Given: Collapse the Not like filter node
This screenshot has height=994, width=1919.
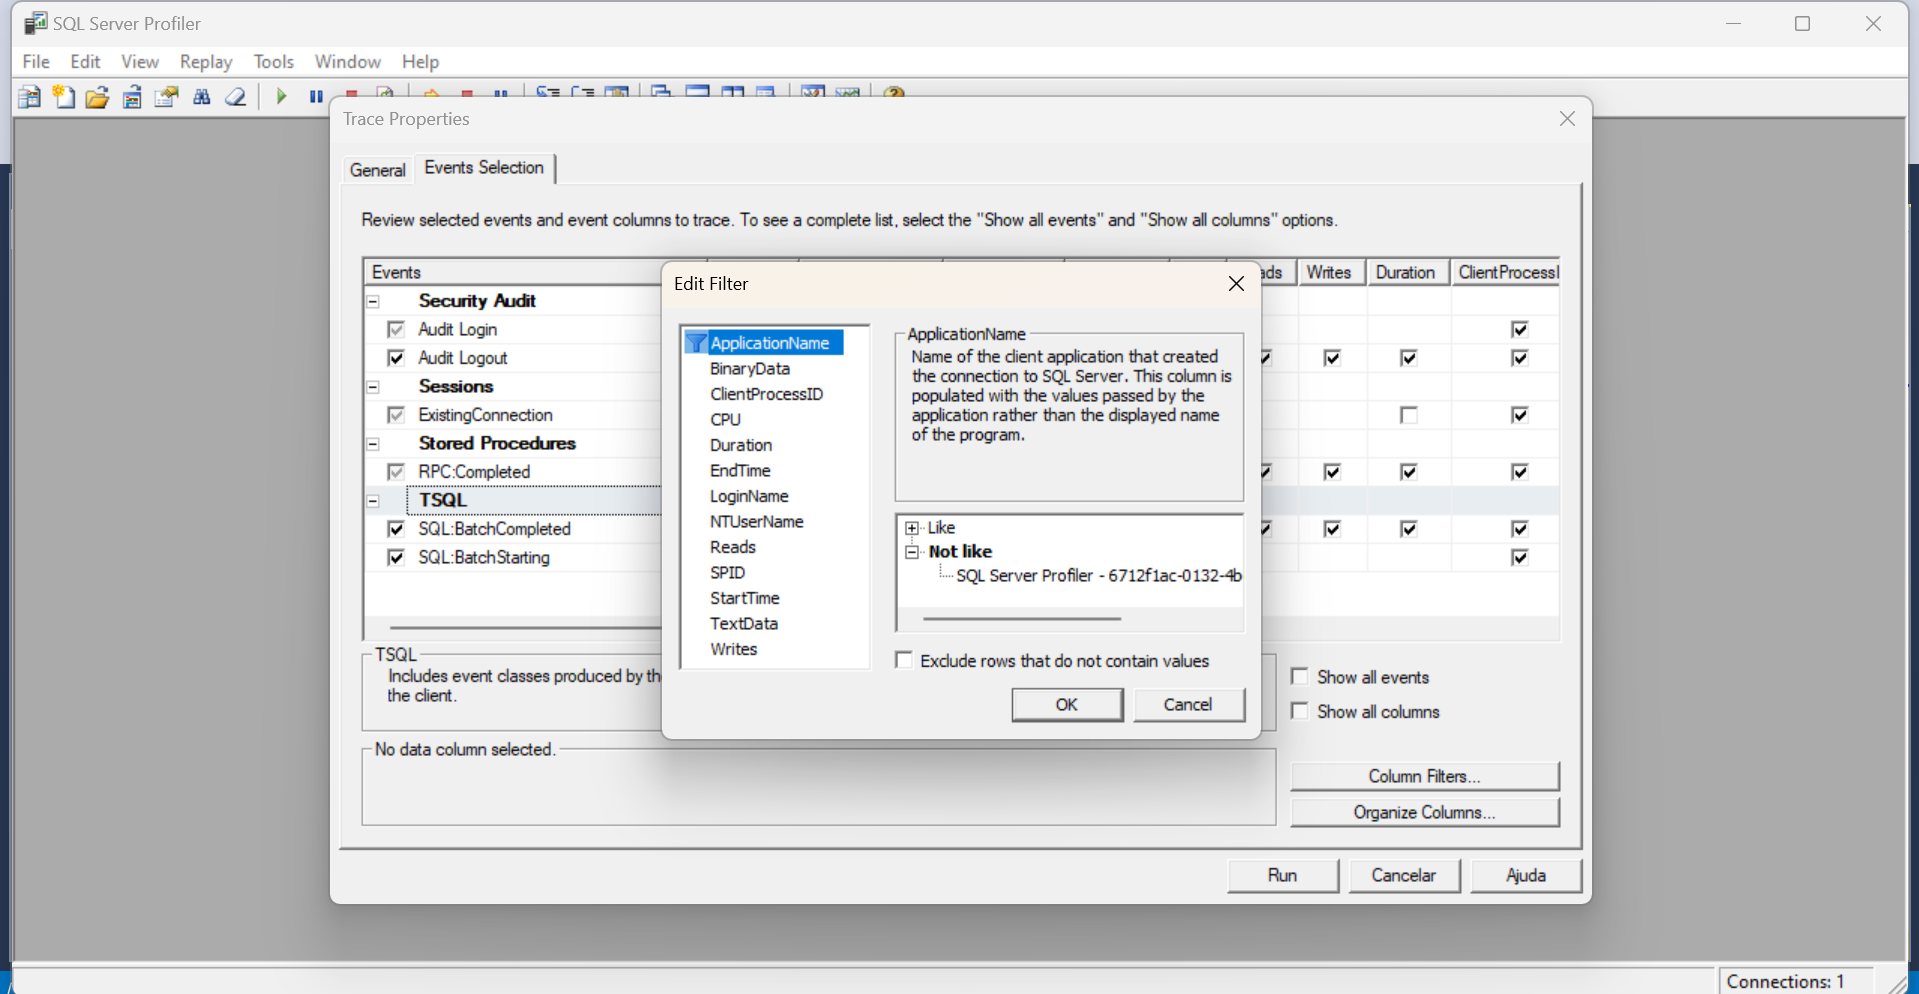Looking at the screenshot, I should tap(912, 552).
